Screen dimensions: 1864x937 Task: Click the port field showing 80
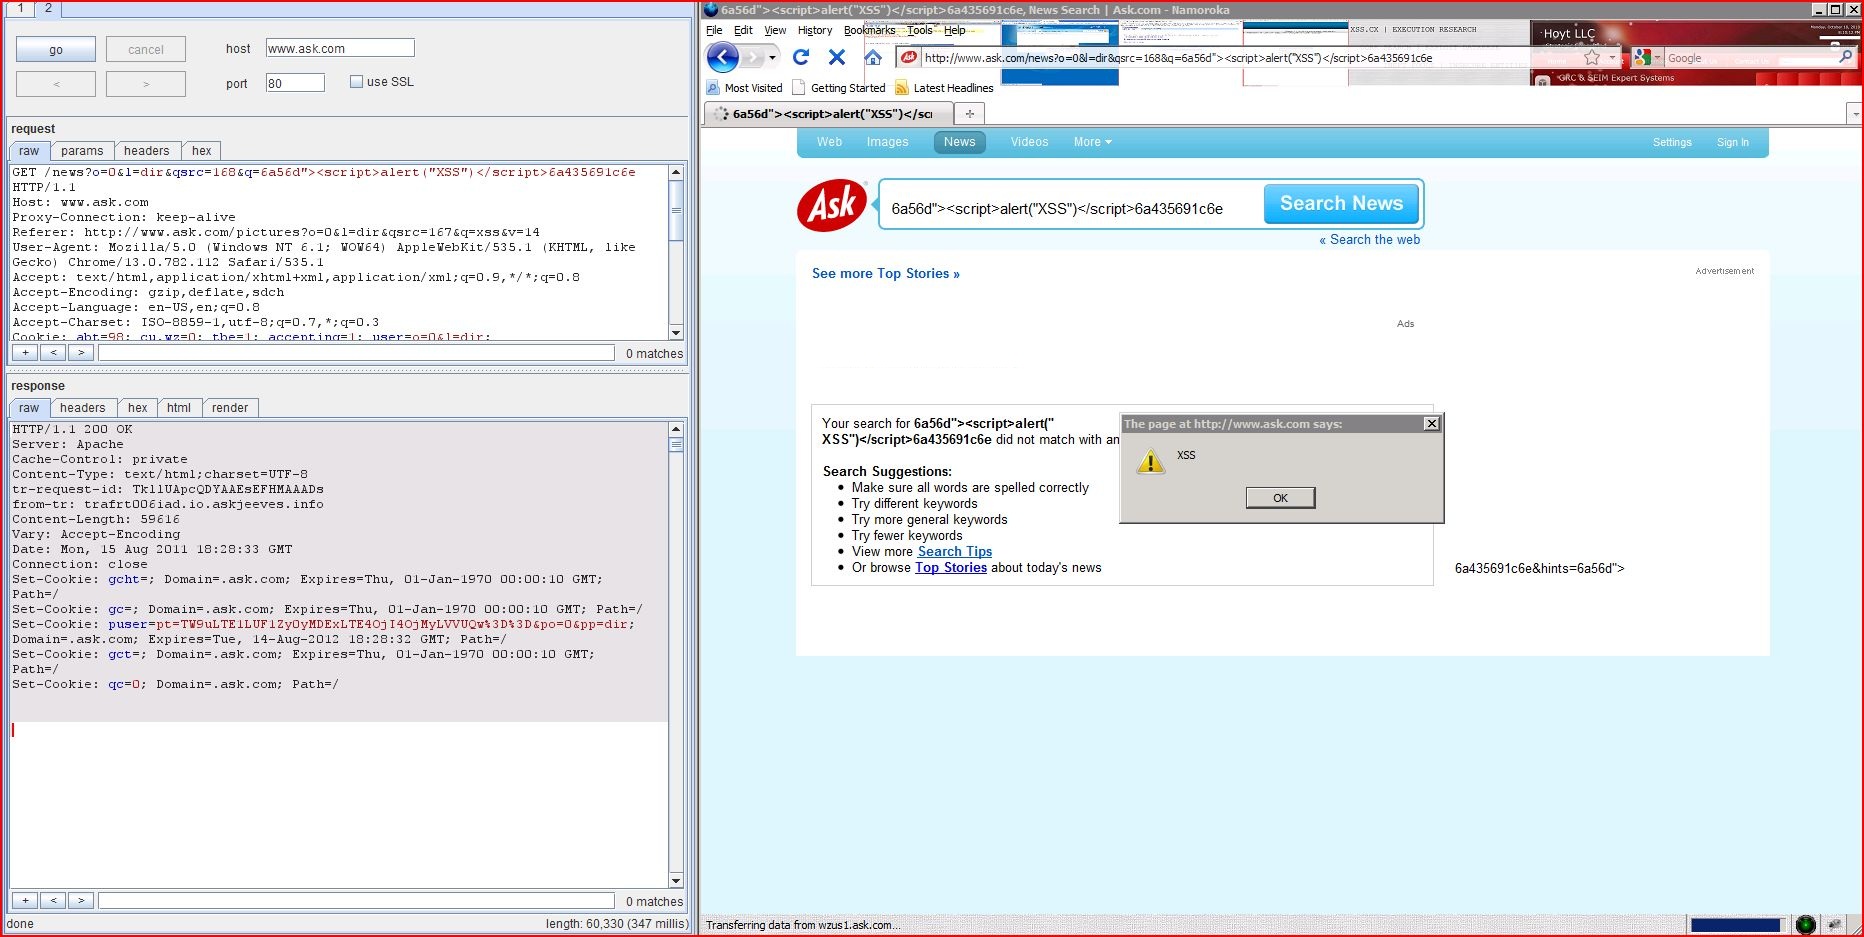point(295,83)
